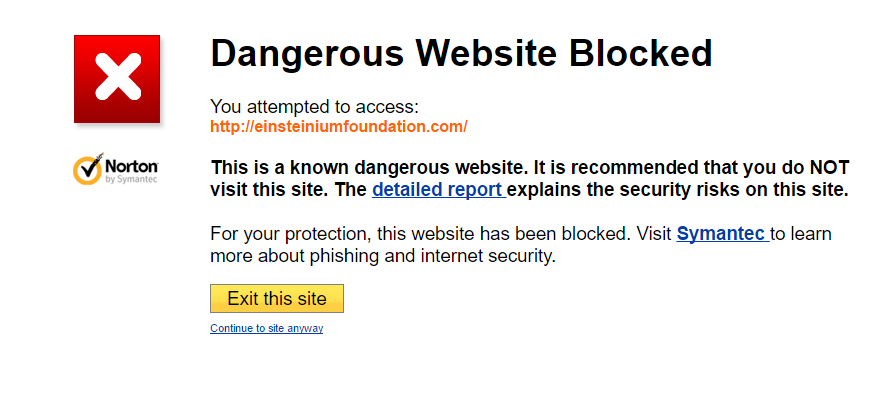The height and width of the screenshot is (393, 871).
Task: Select Continue to site anyway
Action: pyautogui.click(x=267, y=329)
